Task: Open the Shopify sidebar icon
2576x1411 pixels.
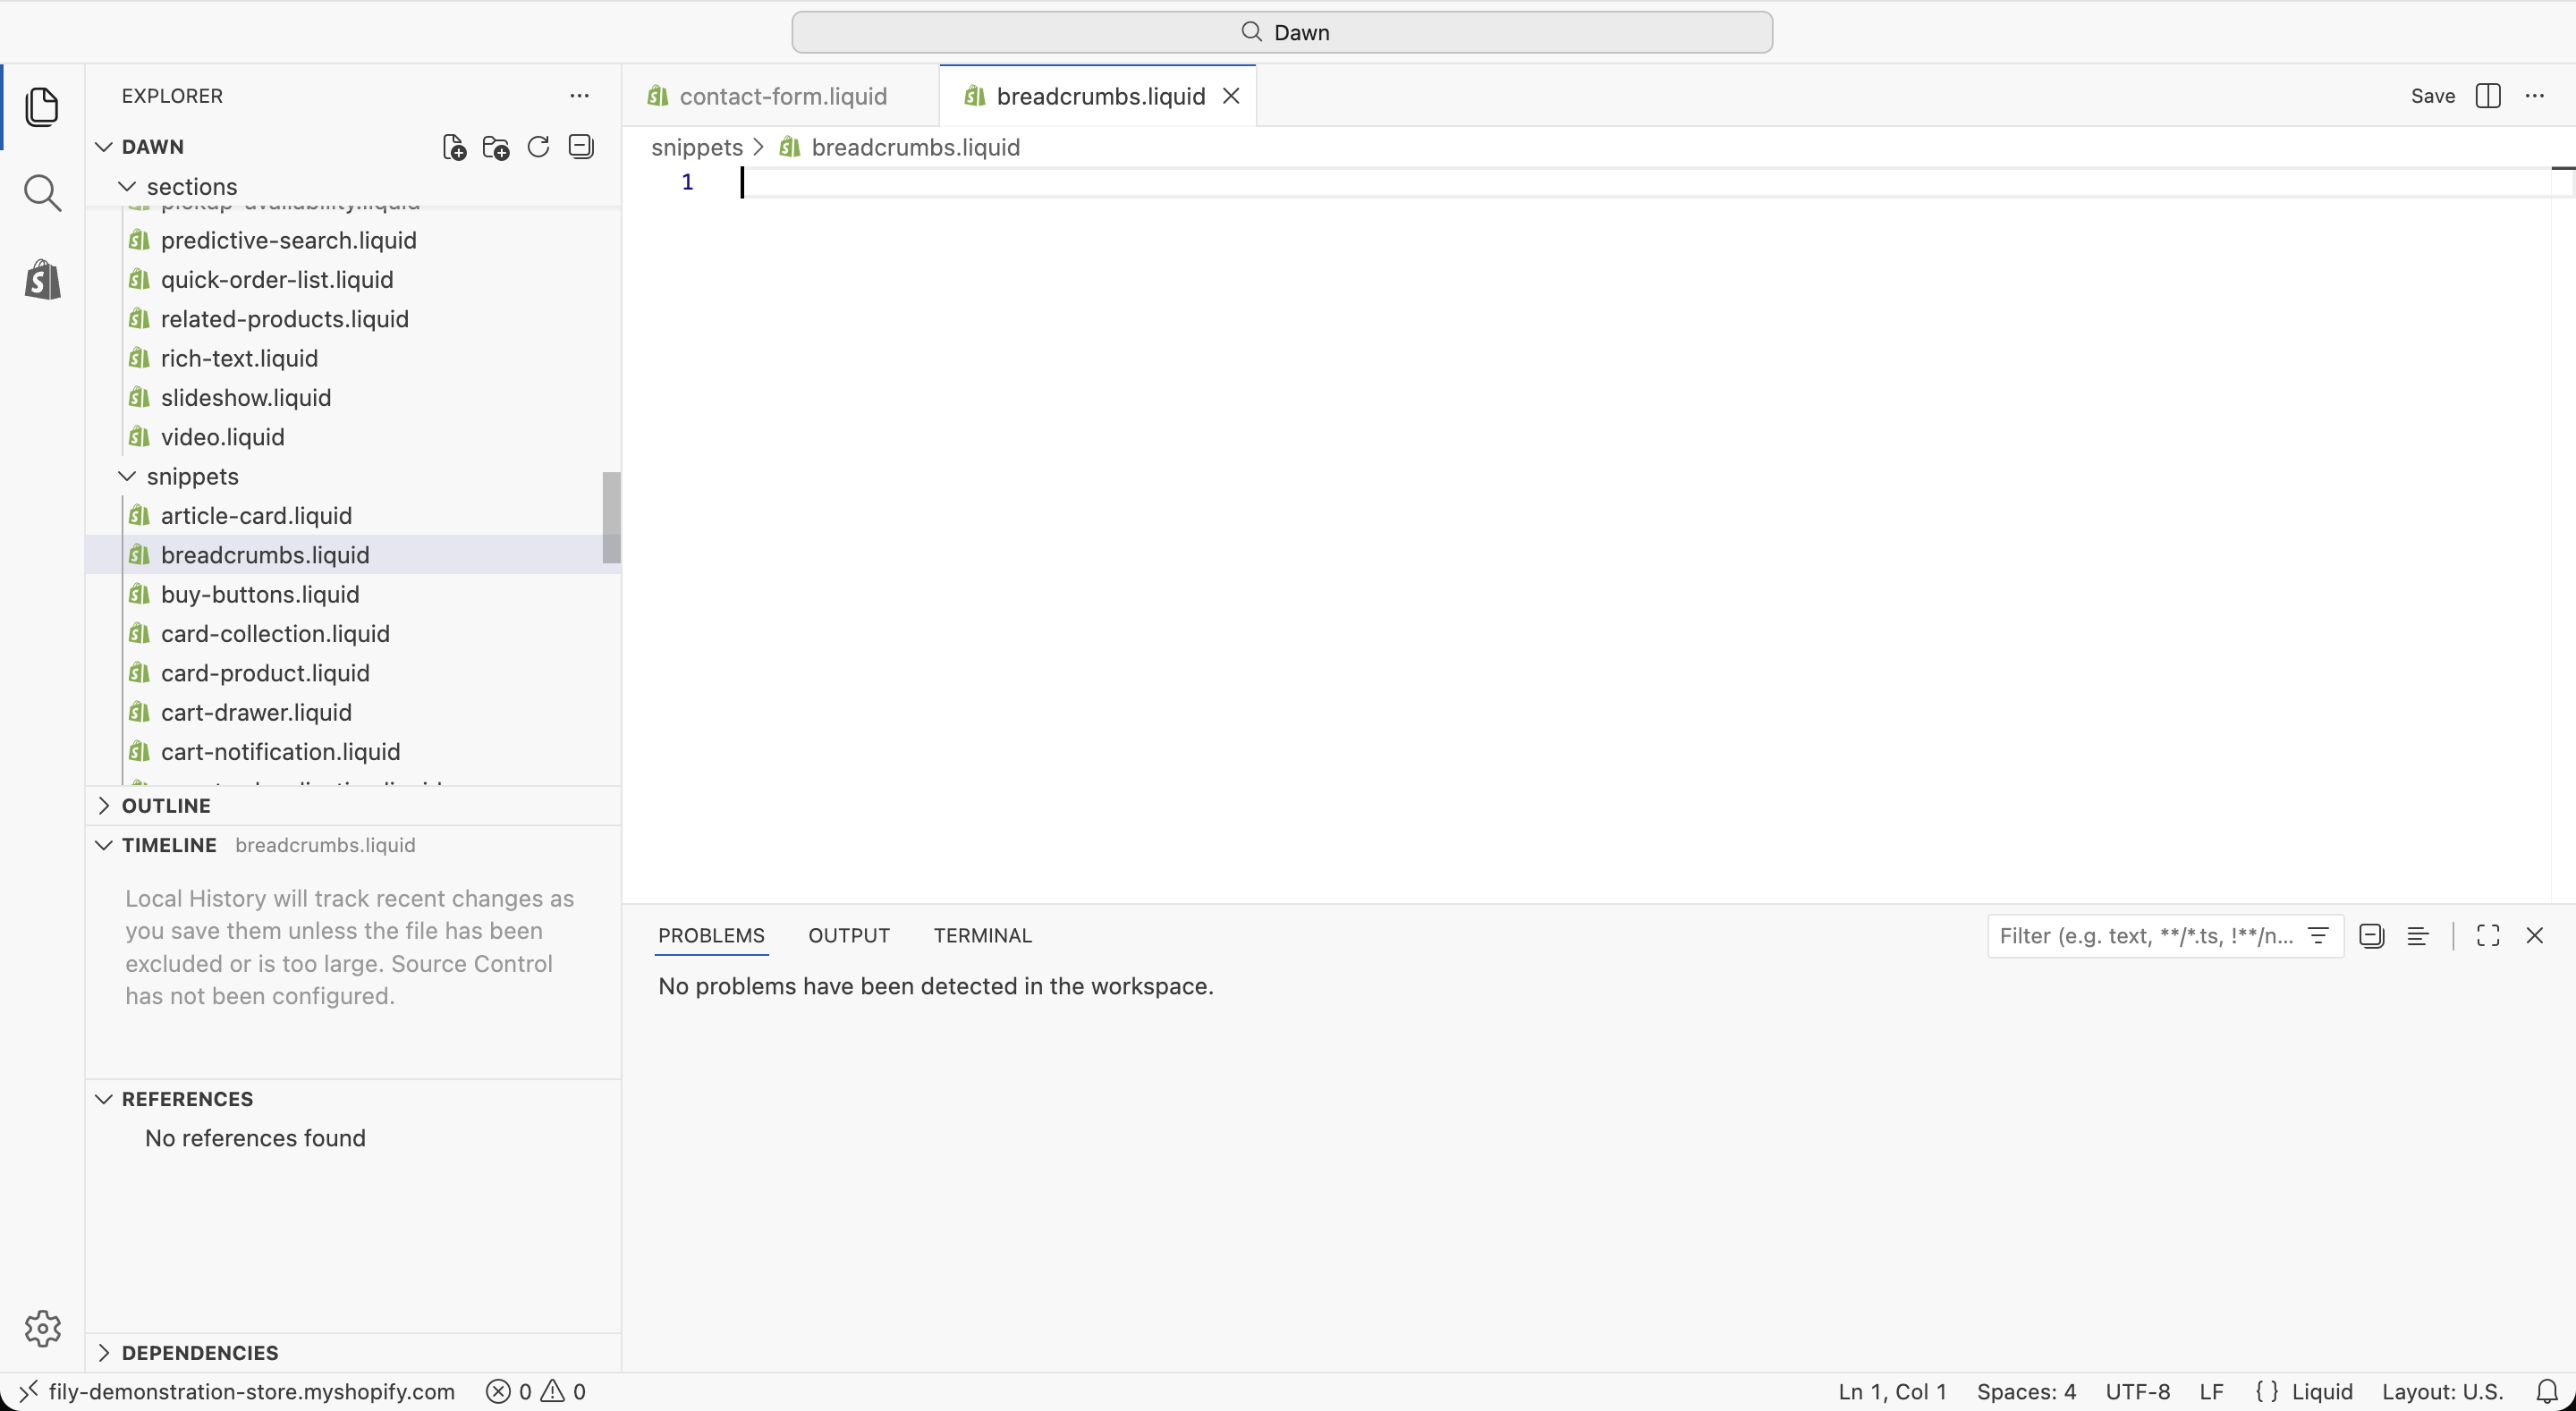Action: (42, 280)
